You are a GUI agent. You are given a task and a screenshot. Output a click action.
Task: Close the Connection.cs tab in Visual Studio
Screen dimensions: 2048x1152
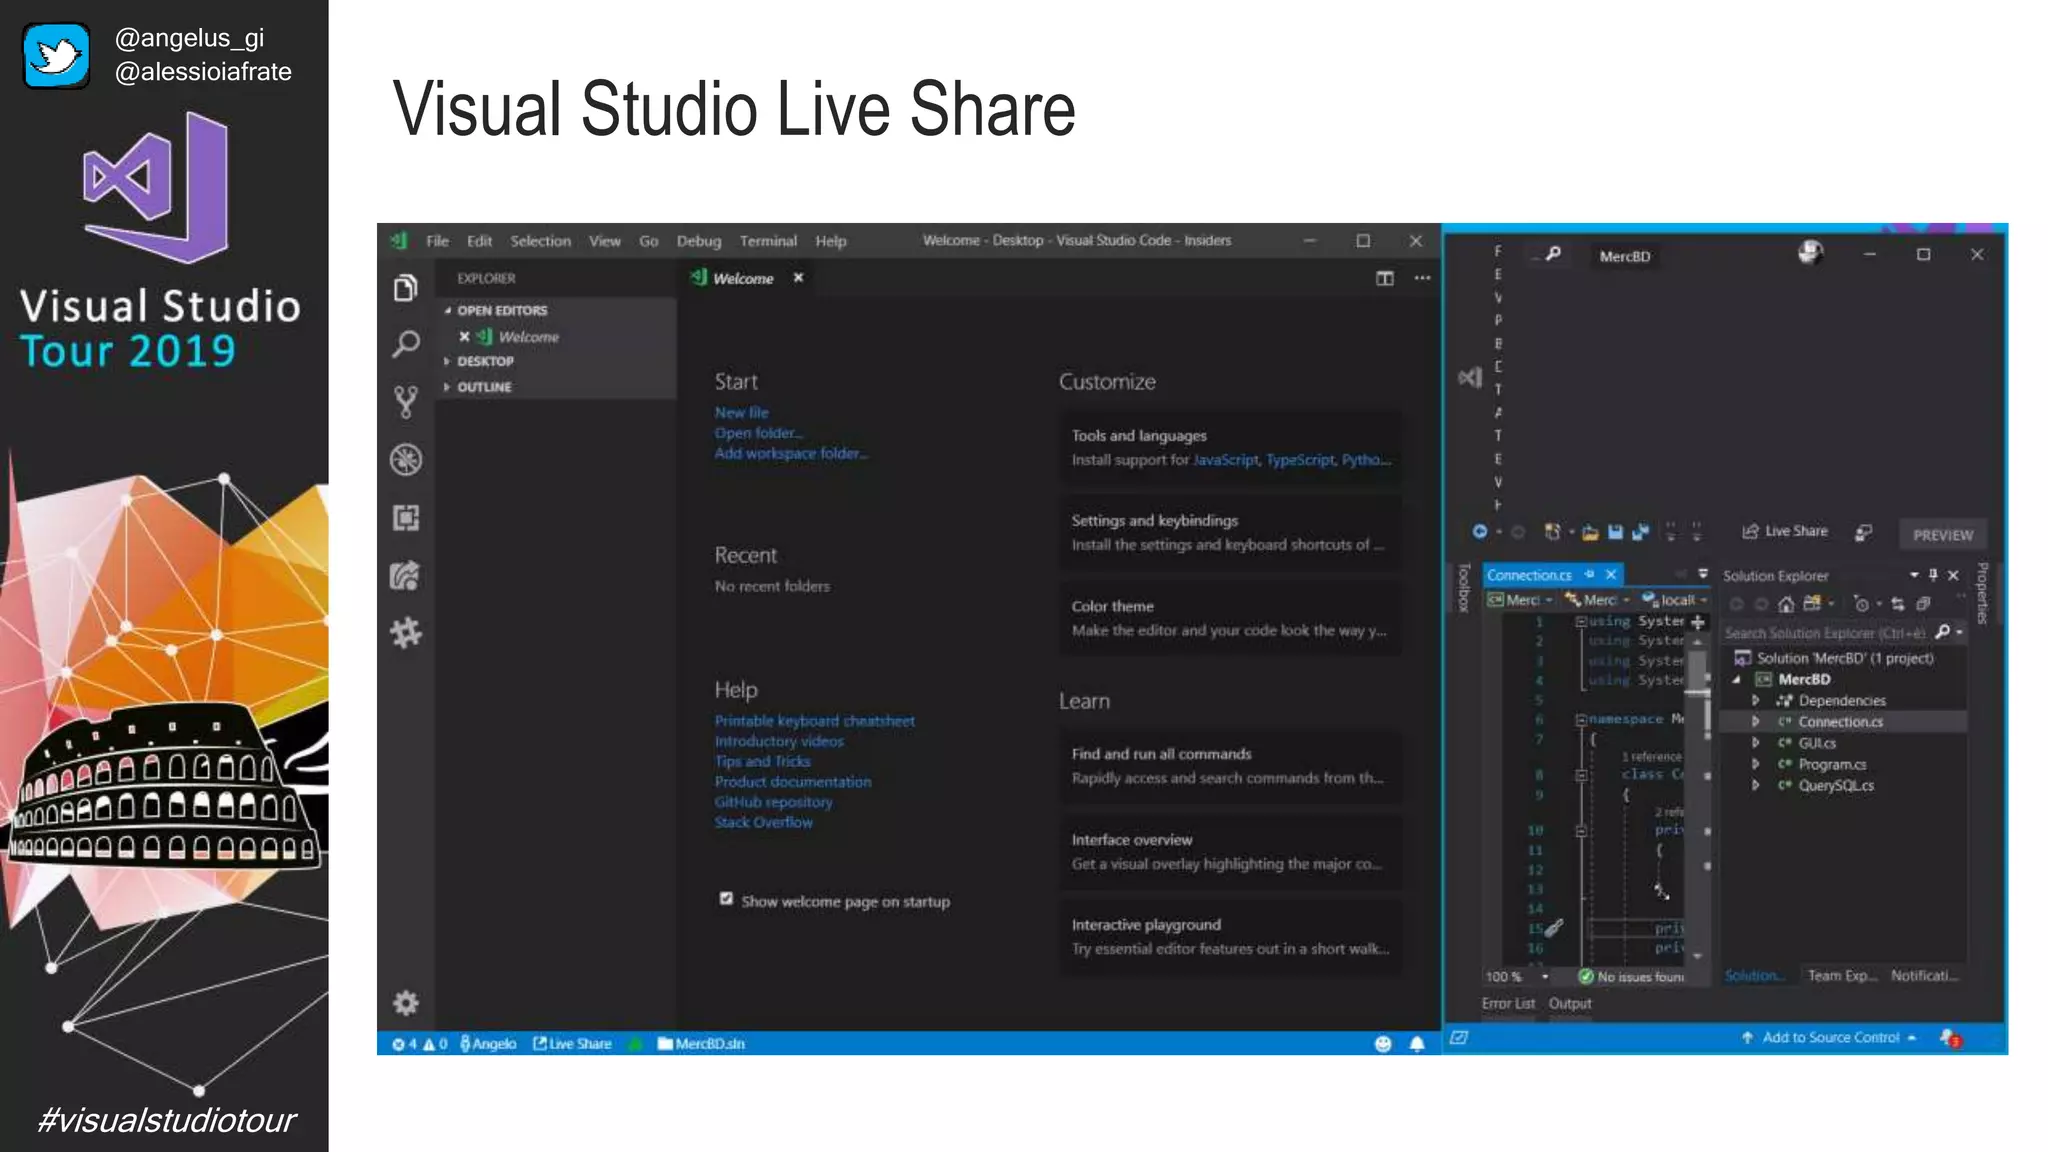click(1611, 574)
